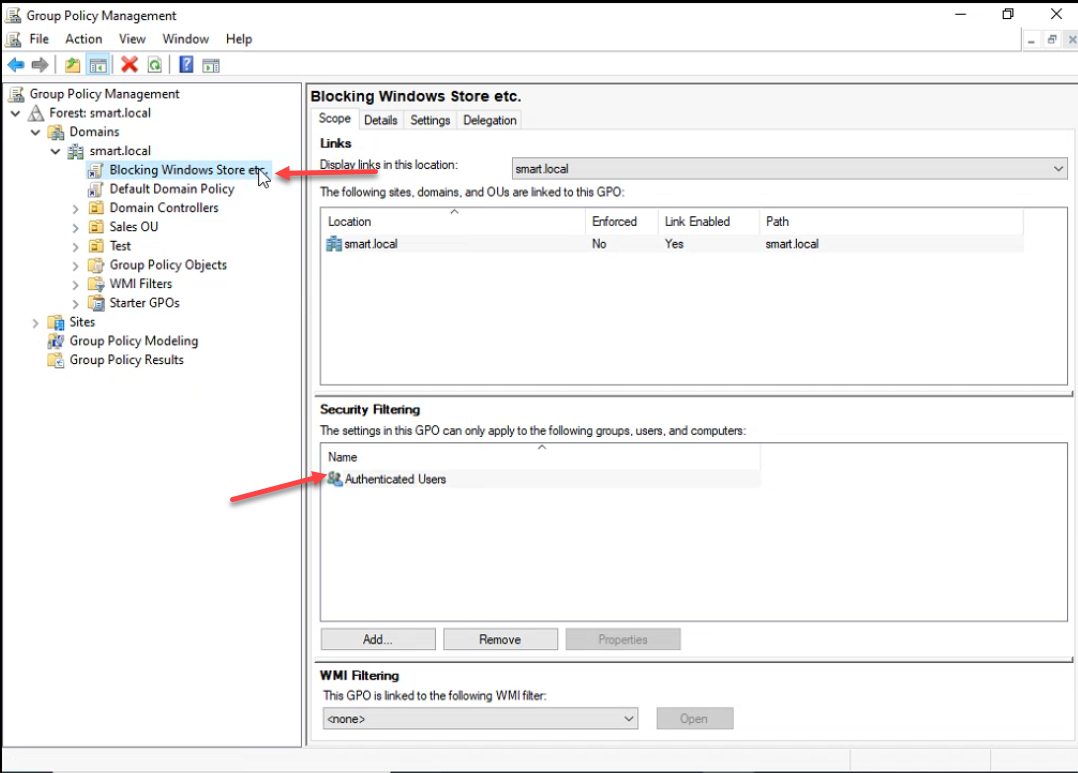The height and width of the screenshot is (773, 1078).
Task: Click the Group Policy Management root icon
Action: click(x=16, y=94)
